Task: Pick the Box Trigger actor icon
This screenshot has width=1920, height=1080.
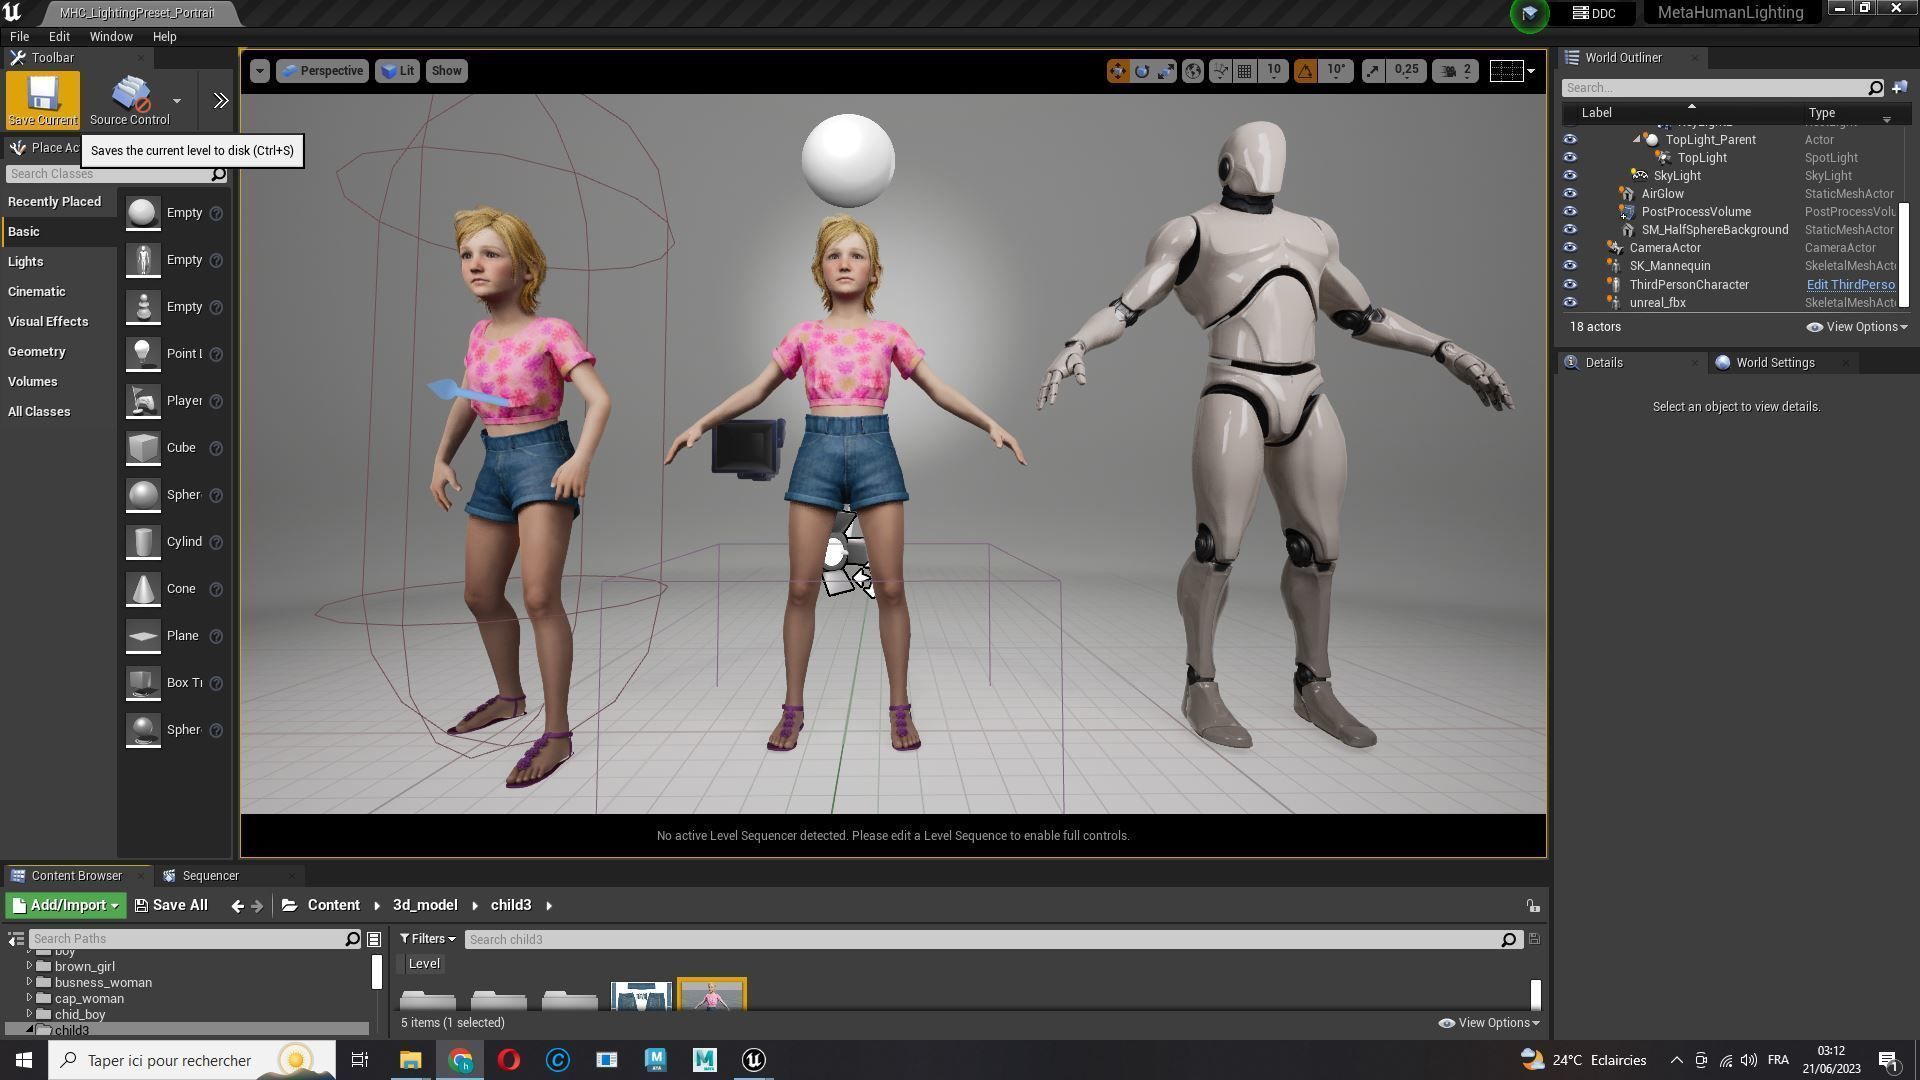Action: pos(143,683)
